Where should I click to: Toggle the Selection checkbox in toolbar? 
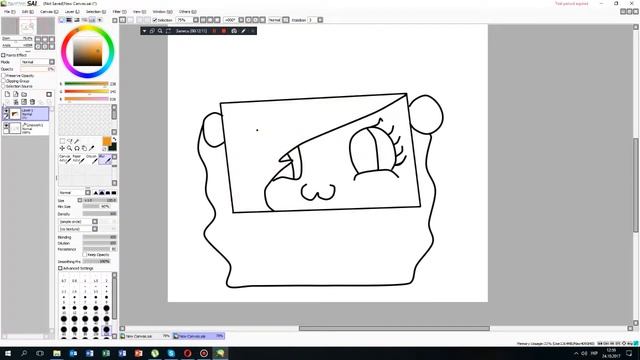[155, 20]
